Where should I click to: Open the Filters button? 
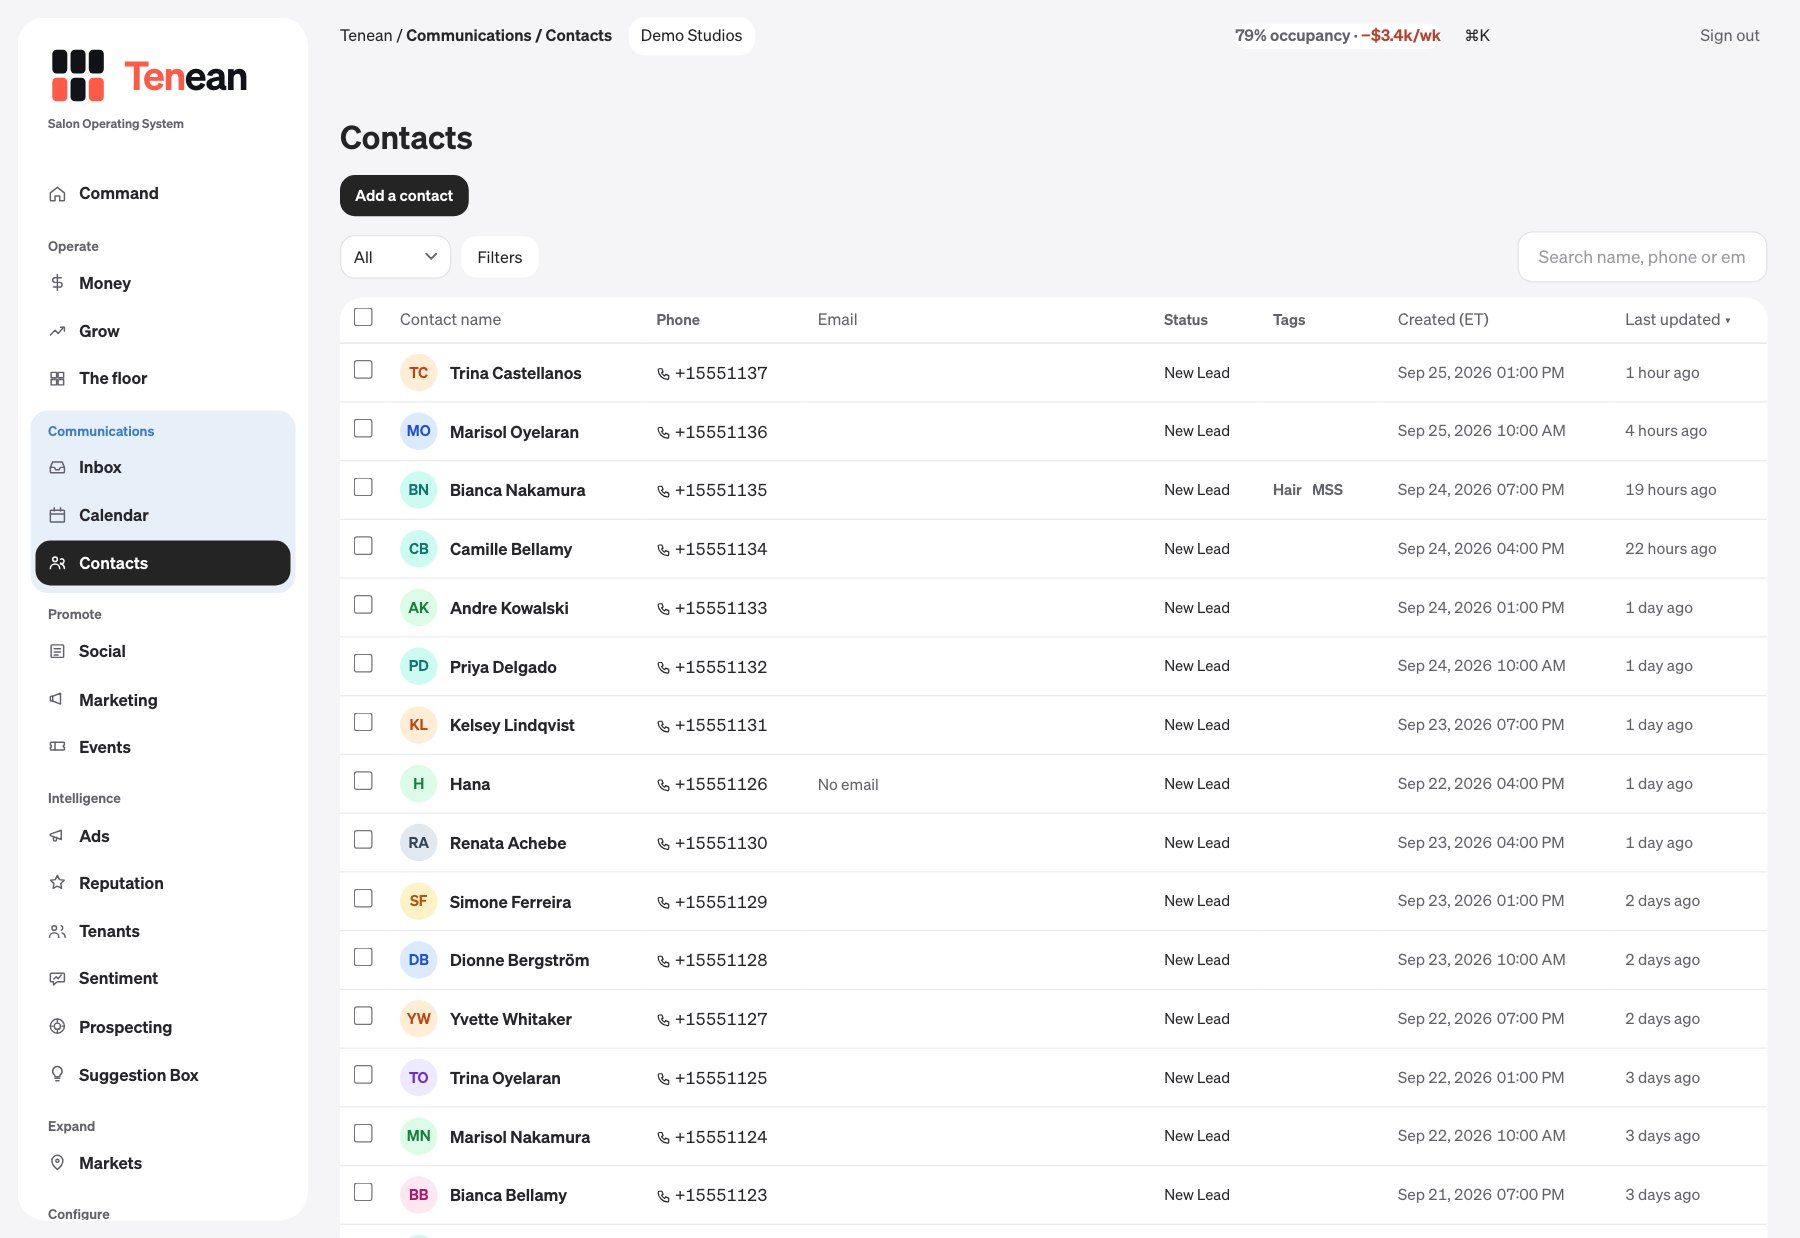(499, 257)
